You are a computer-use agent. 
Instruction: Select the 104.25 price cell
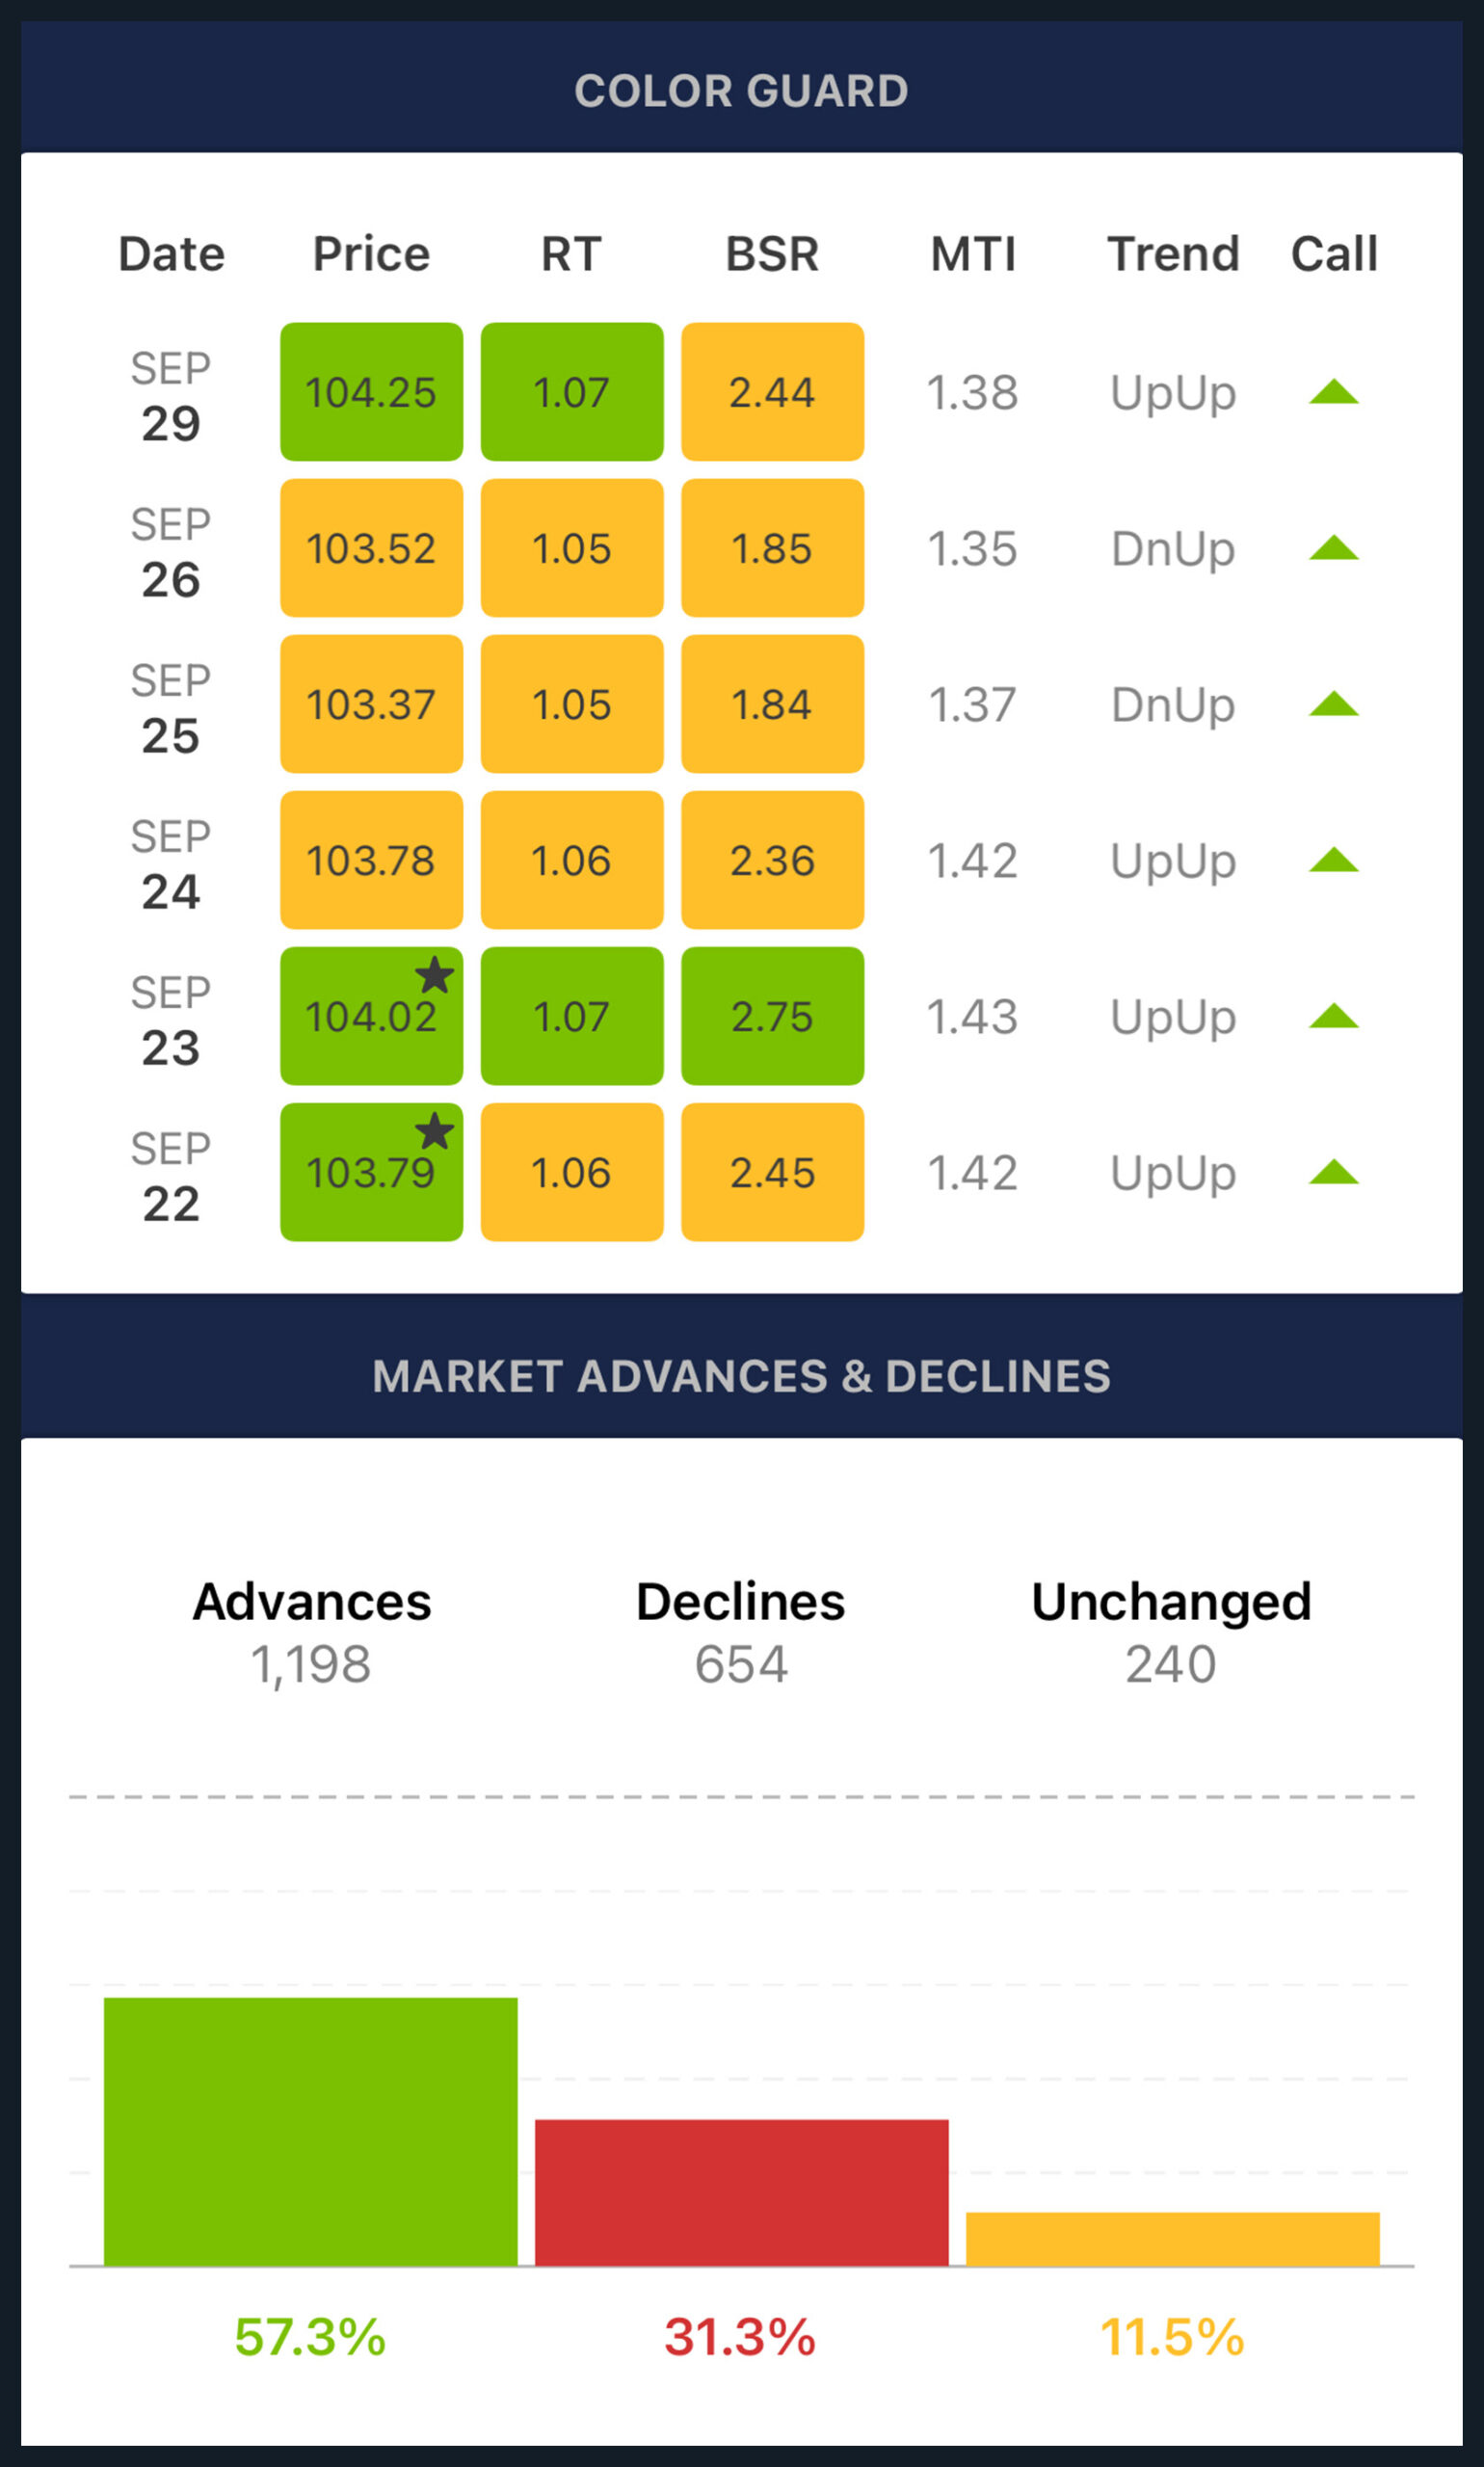click(x=371, y=392)
